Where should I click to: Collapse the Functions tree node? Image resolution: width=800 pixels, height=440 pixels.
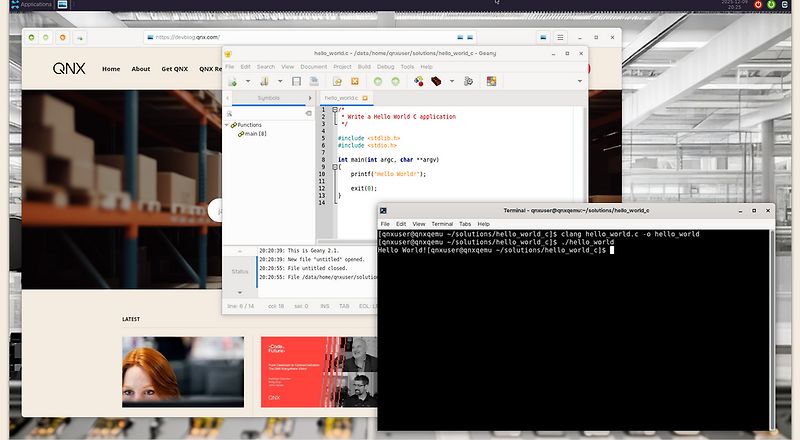coord(228,125)
